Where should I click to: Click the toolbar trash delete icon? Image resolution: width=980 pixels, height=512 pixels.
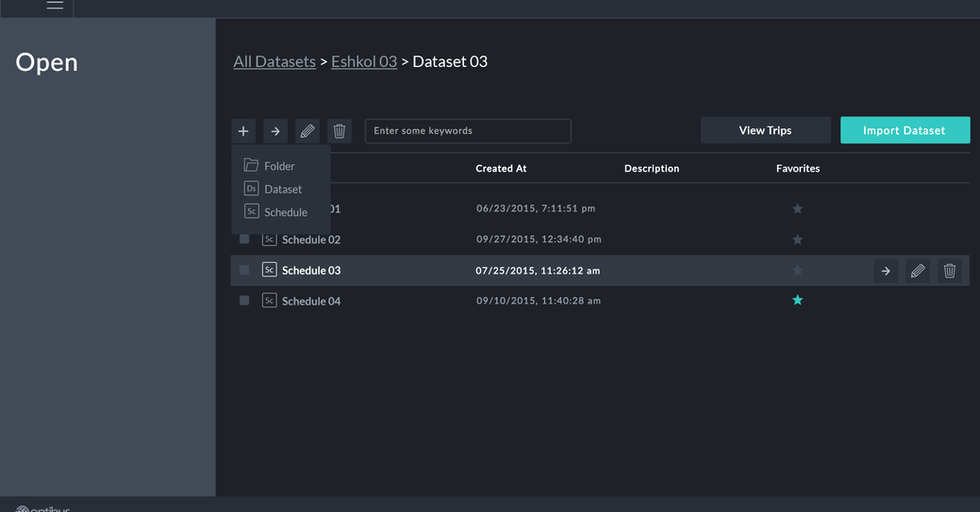339,131
